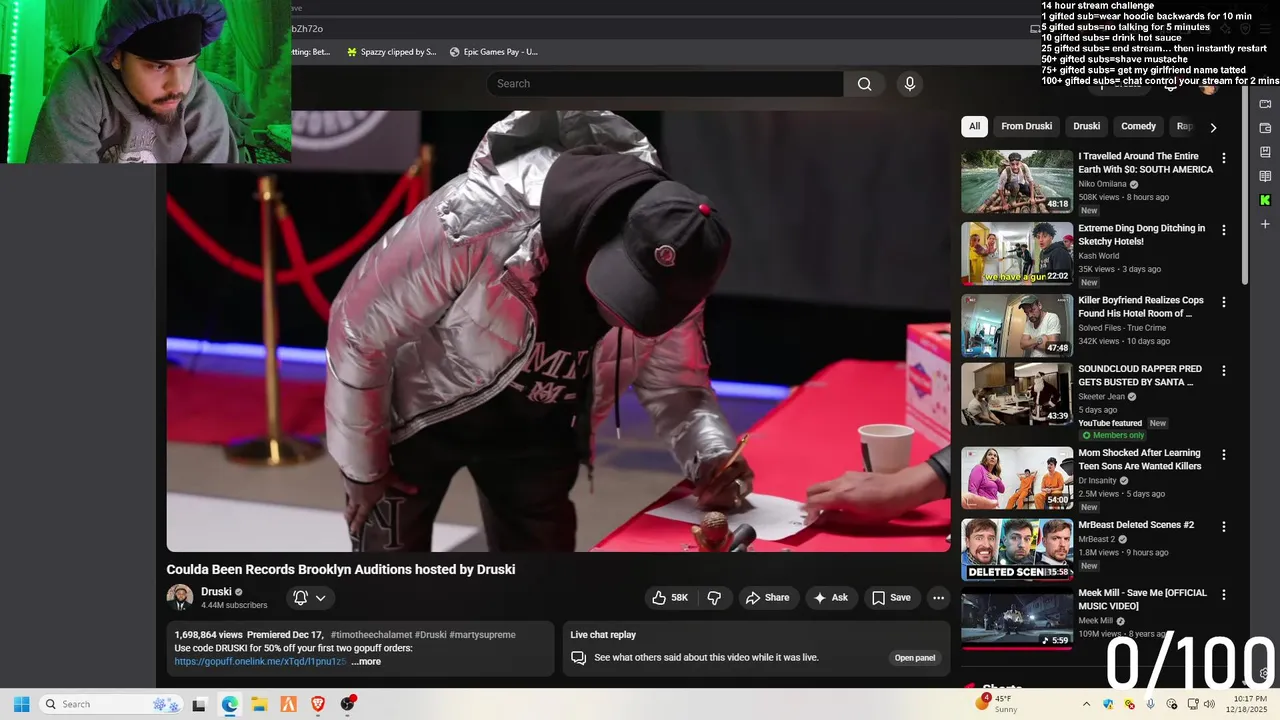This screenshot has height=720, width=1280.
Task: Open Mom Shocked video thumbnail
Action: point(1017,477)
